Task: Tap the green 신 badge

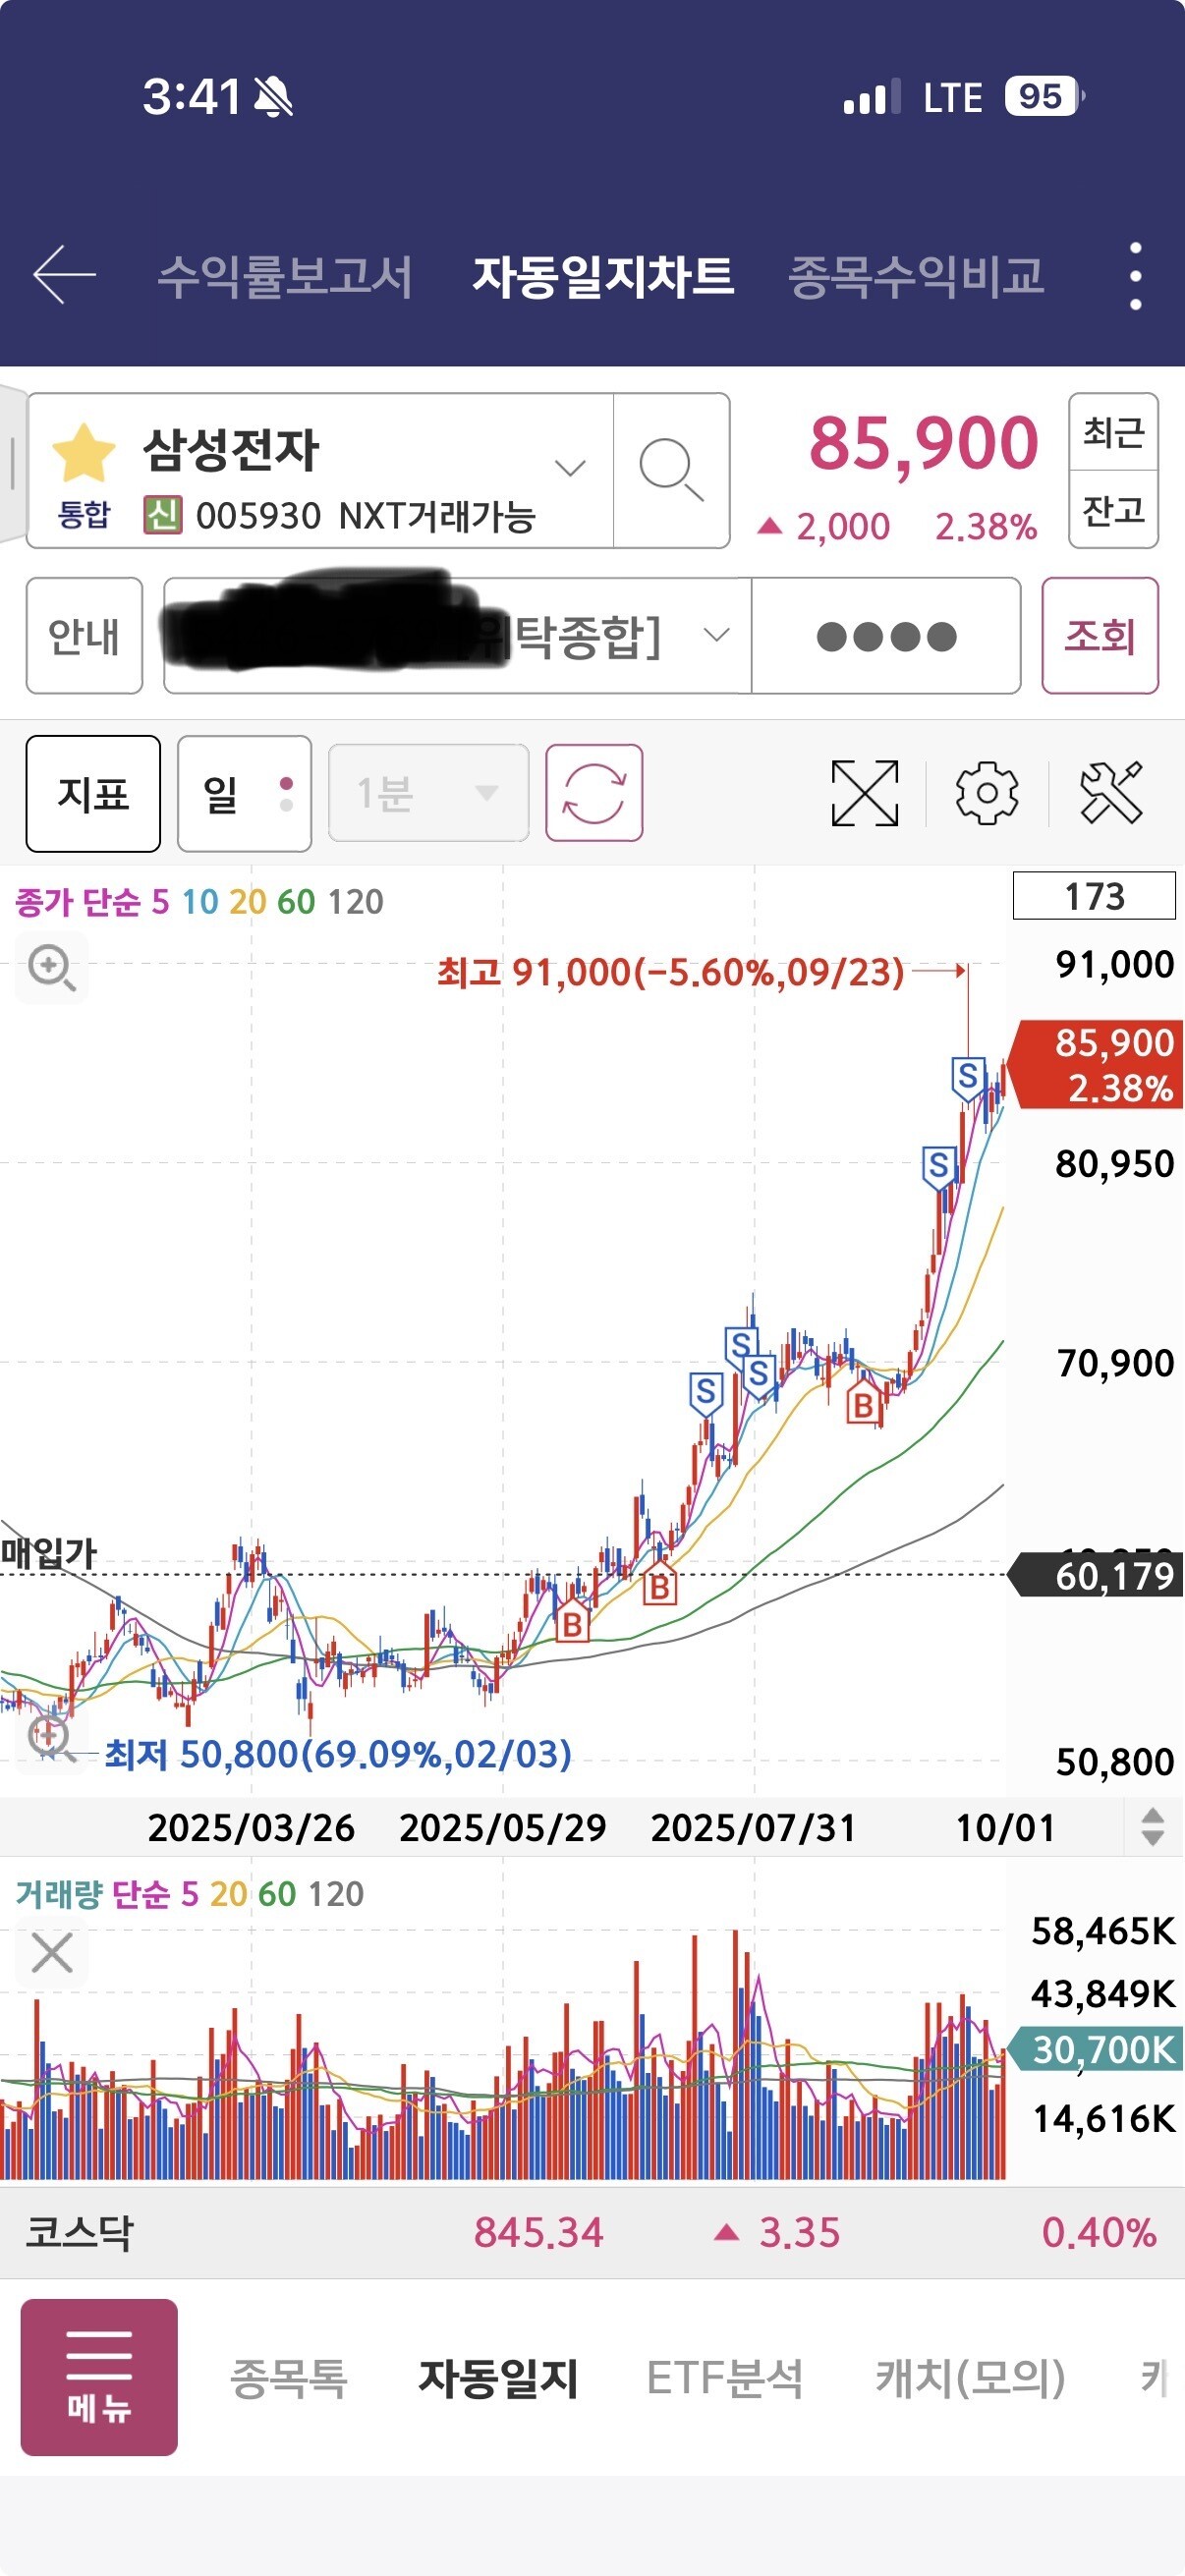Action: (x=162, y=515)
